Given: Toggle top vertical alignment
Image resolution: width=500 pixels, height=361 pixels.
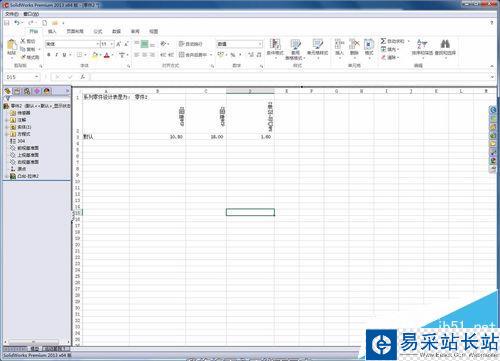Looking at the screenshot, I should 137,44.
